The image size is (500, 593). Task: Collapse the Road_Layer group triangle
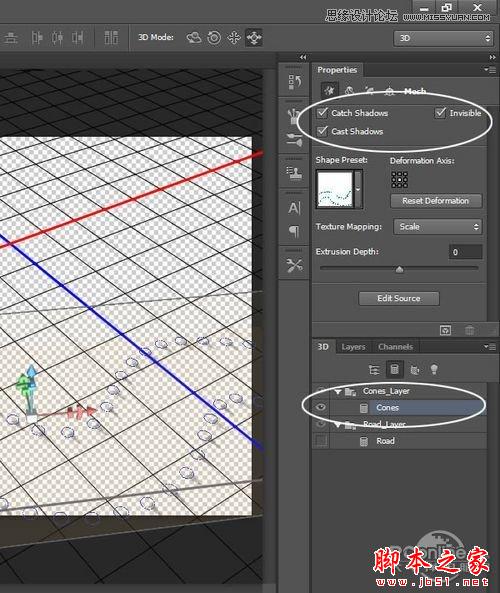pyautogui.click(x=337, y=425)
